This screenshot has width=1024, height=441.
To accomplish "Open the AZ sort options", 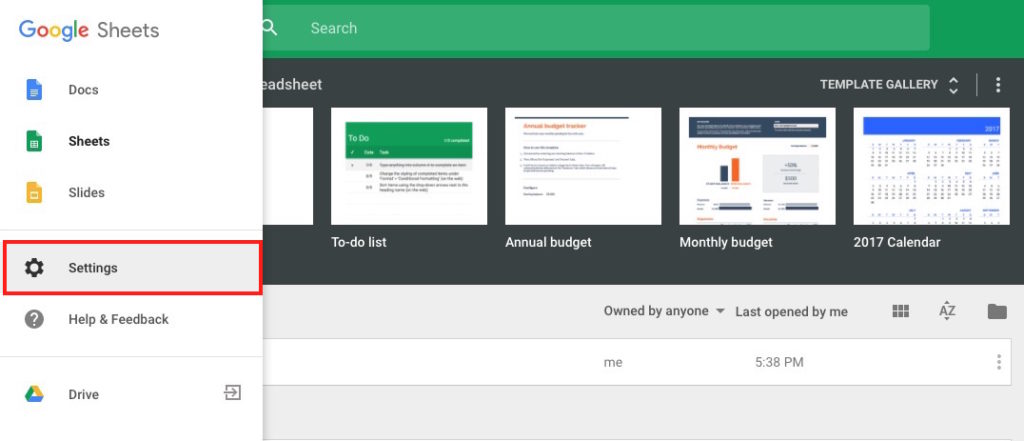I will [948, 312].
